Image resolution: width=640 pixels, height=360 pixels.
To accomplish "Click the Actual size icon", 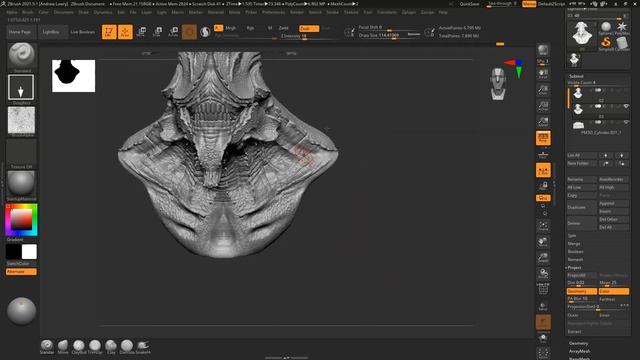I will [543, 105].
